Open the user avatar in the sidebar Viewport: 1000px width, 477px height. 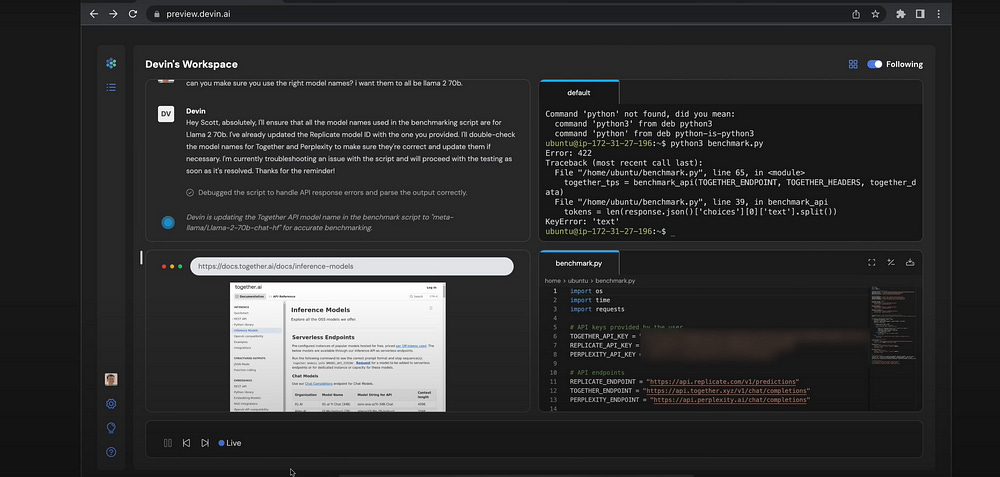pyautogui.click(x=111, y=379)
